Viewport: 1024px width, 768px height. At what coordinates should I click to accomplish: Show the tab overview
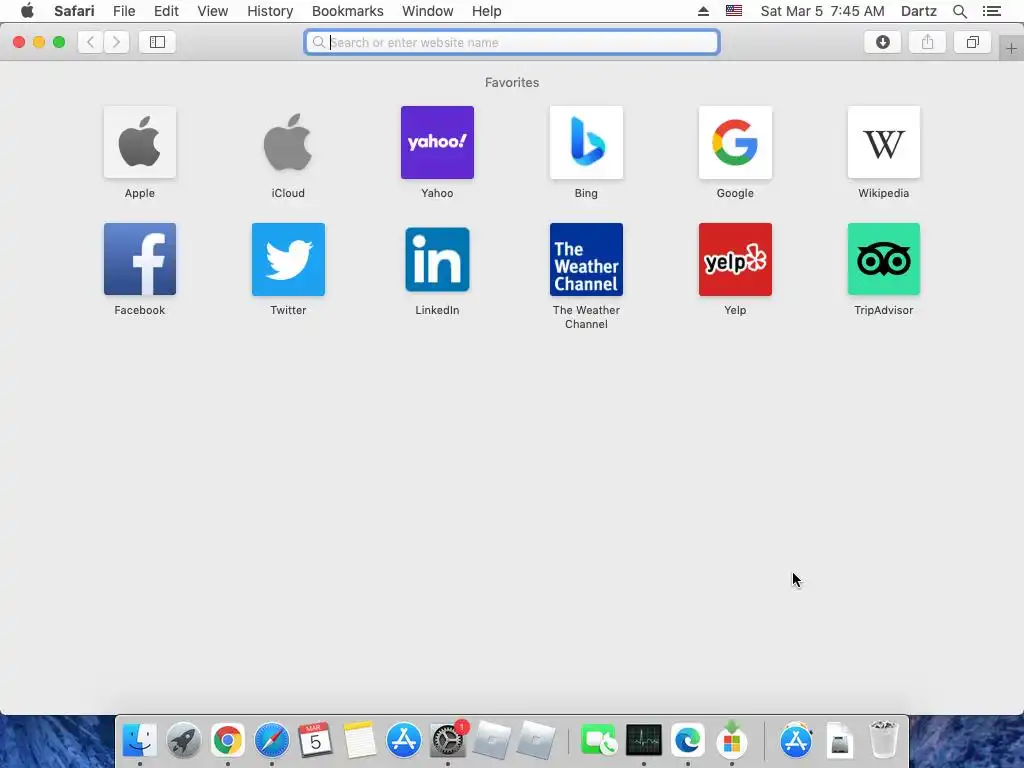pyautogui.click(x=972, y=42)
